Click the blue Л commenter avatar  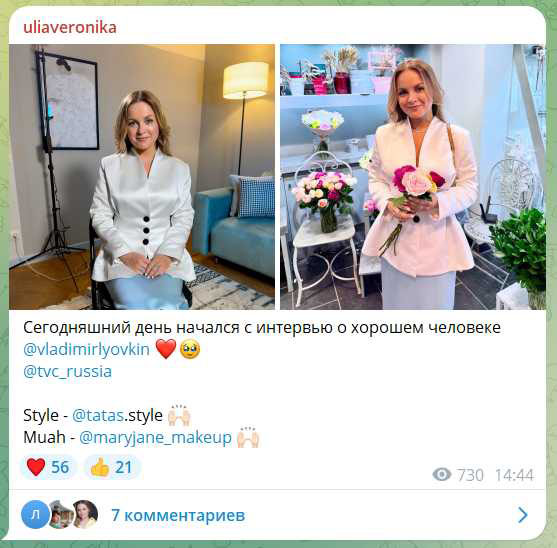[x=35, y=514]
